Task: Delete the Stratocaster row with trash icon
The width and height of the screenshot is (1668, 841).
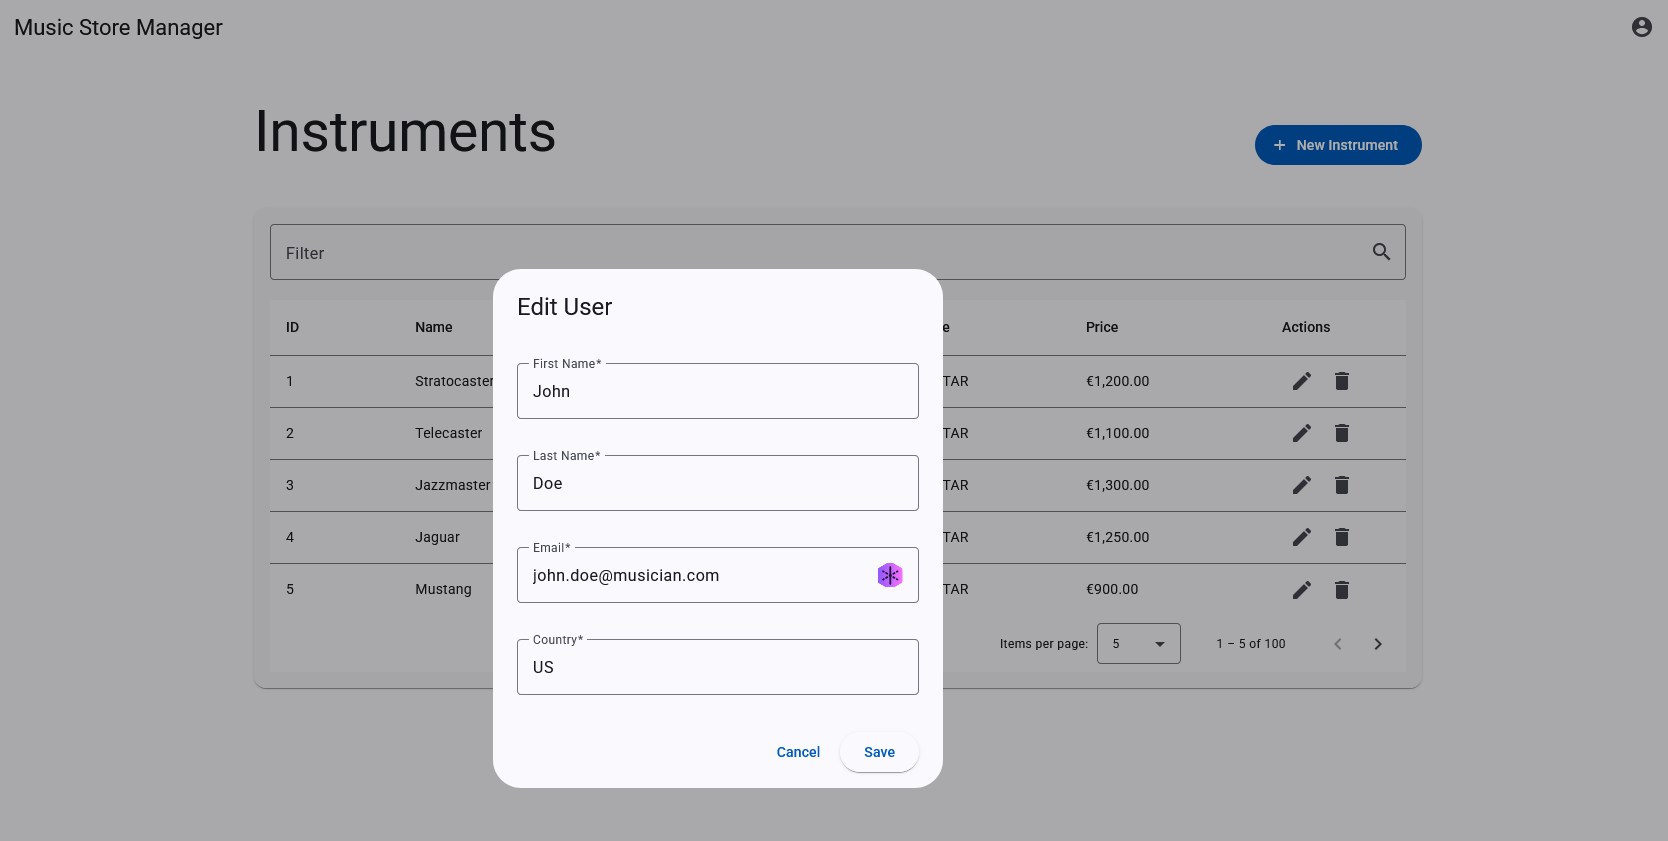Action: point(1342,381)
